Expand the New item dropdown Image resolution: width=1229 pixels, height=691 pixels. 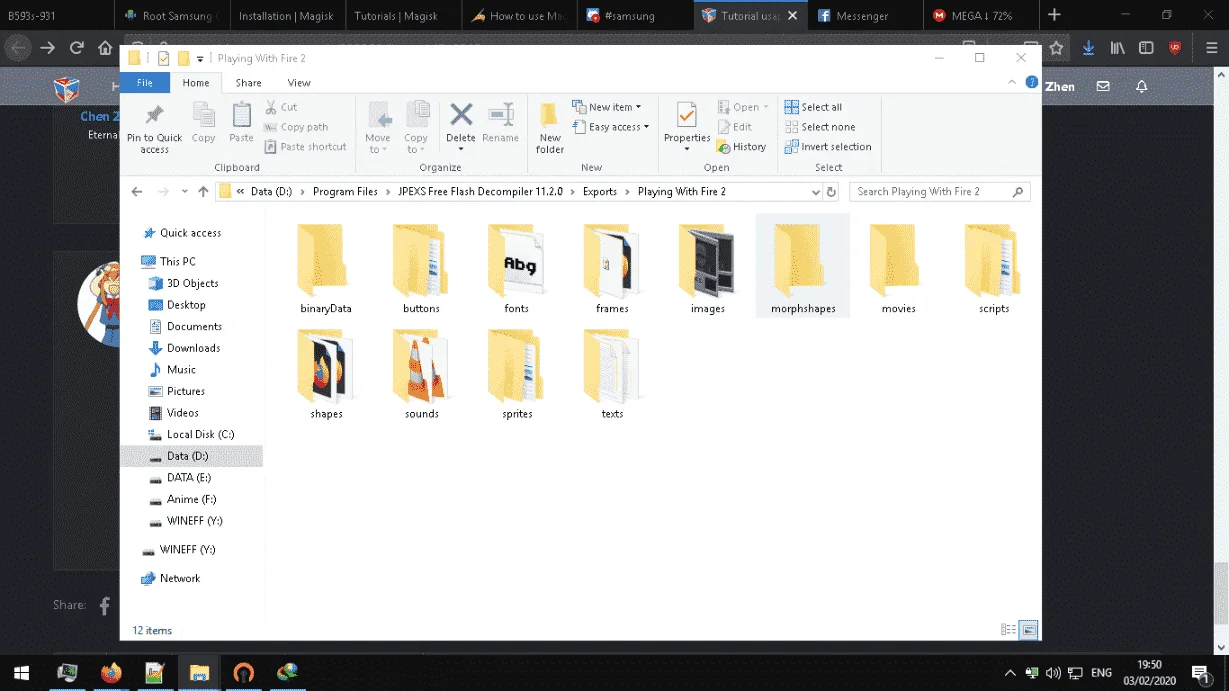click(607, 107)
